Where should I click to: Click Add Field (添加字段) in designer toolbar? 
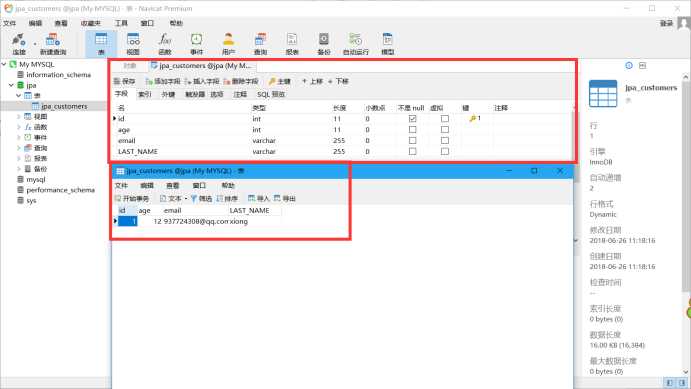163,81
